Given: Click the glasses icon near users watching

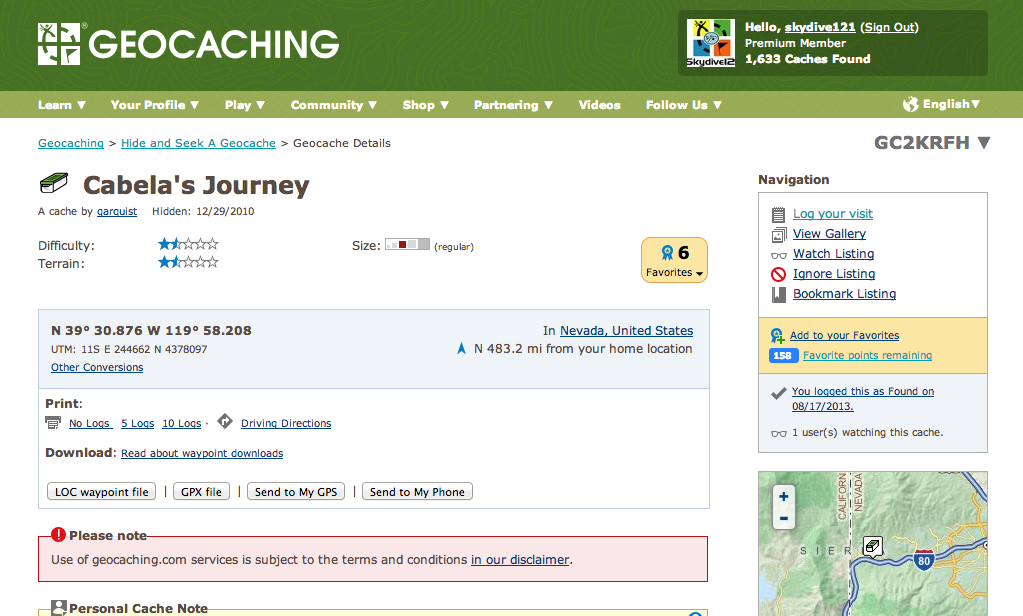Looking at the screenshot, I should [778, 433].
